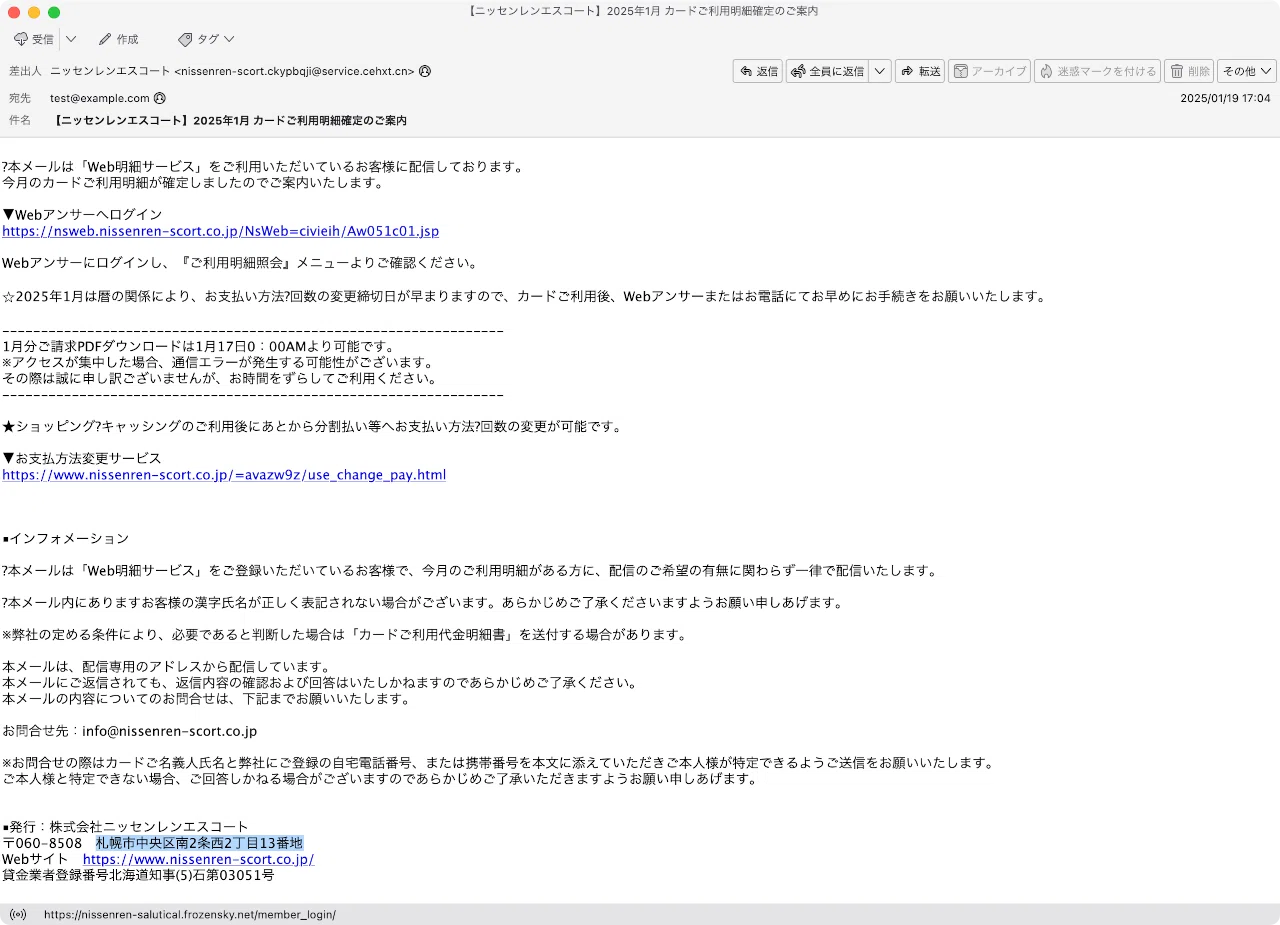
Task: Mark as junk with 迷惑マークを付ける
Action: click(x=1097, y=71)
